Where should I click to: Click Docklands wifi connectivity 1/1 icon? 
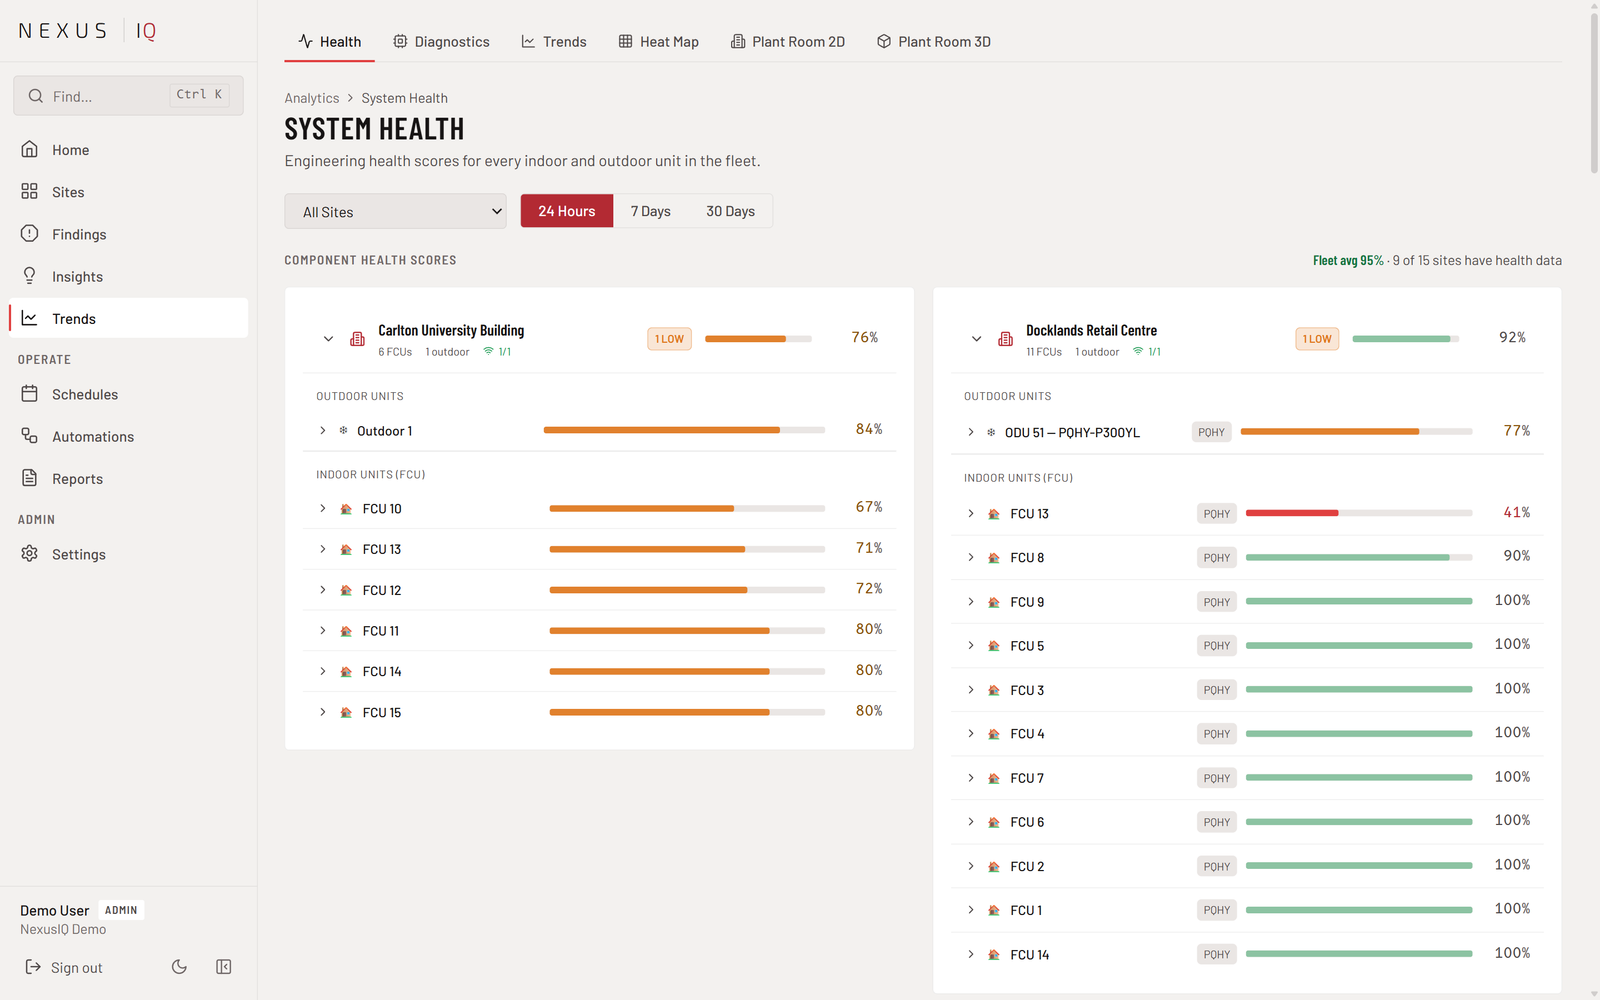click(x=1138, y=351)
